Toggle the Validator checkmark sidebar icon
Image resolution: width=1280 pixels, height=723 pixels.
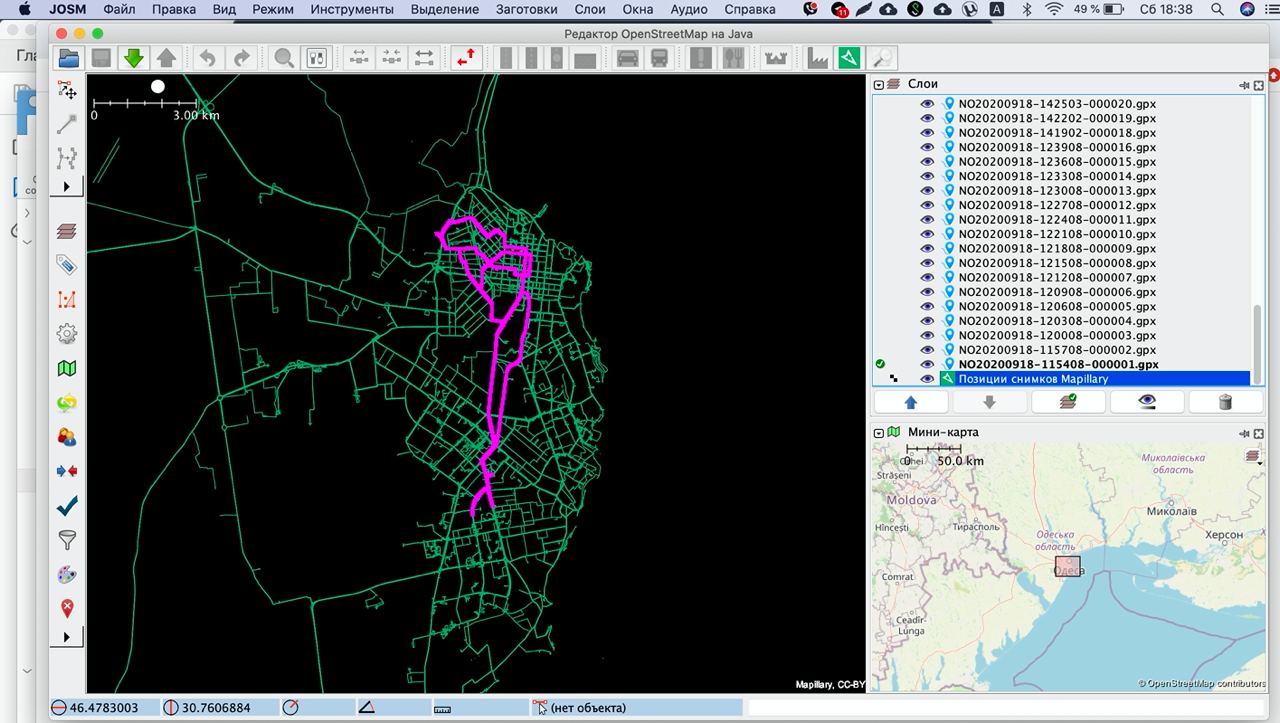click(67, 506)
